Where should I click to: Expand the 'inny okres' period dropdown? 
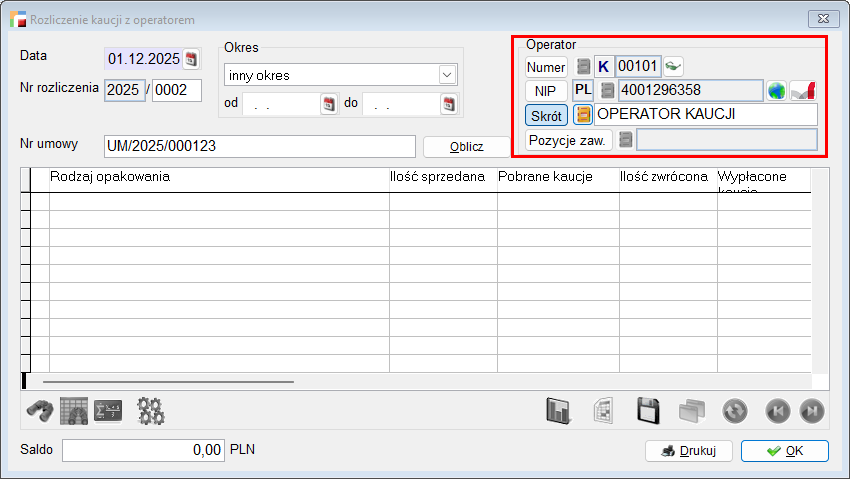coord(445,75)
